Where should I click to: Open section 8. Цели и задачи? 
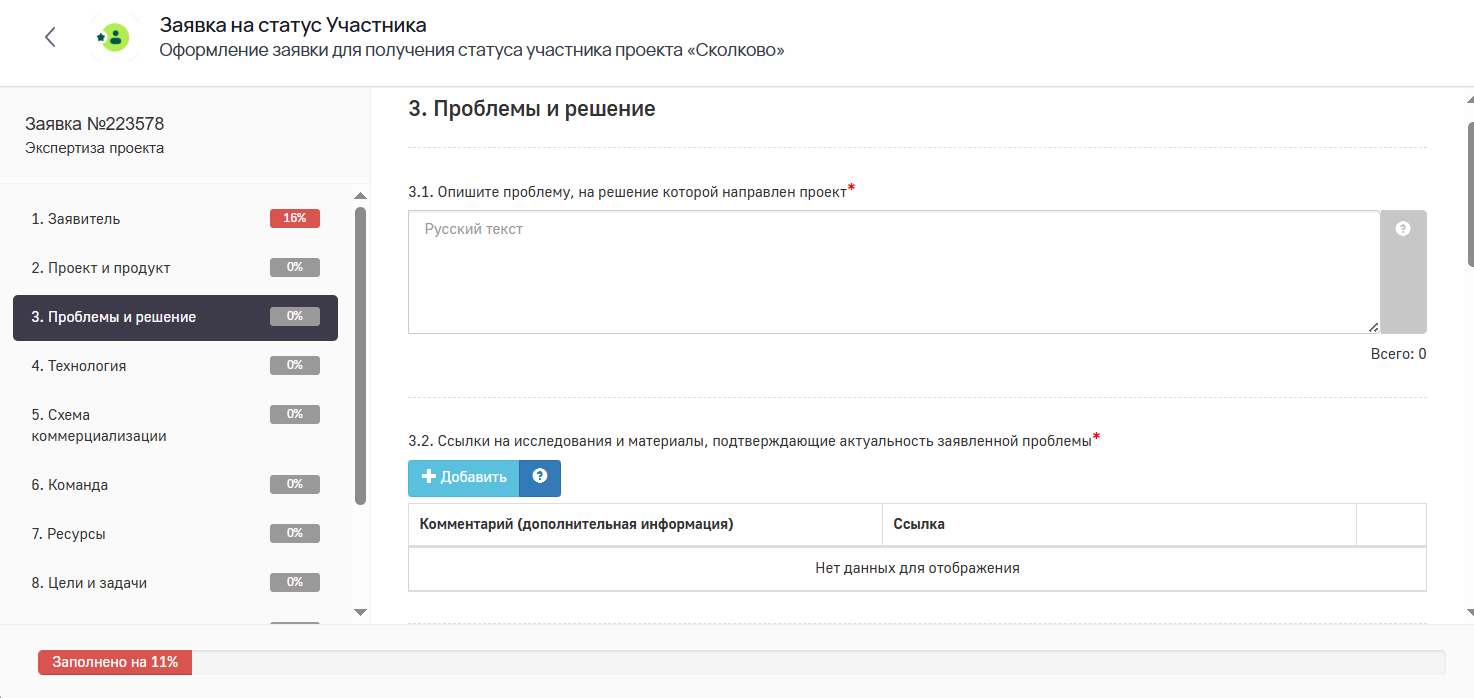click(x=175, y=583)
